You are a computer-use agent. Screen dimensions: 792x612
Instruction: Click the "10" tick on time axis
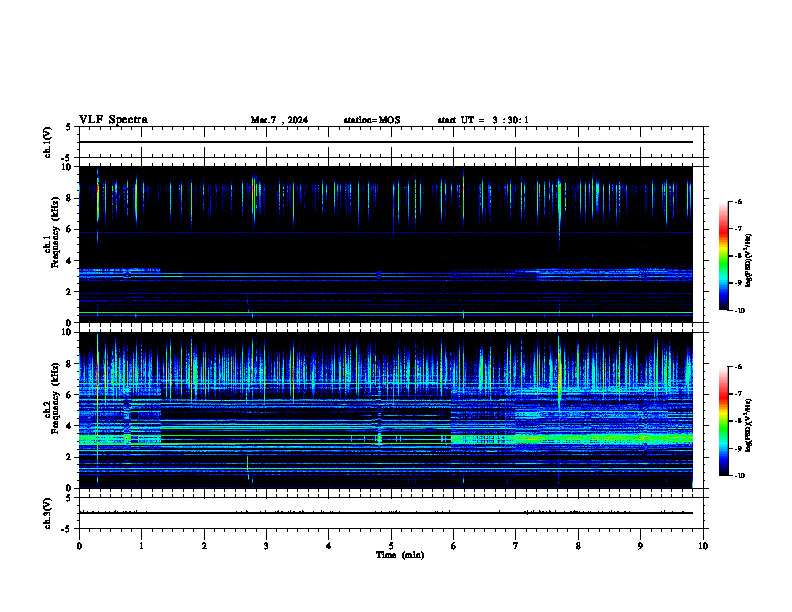coord(703,546)
